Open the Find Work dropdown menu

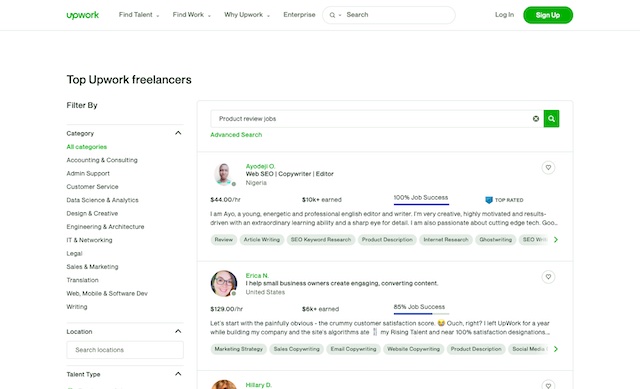tap(191, 15)
